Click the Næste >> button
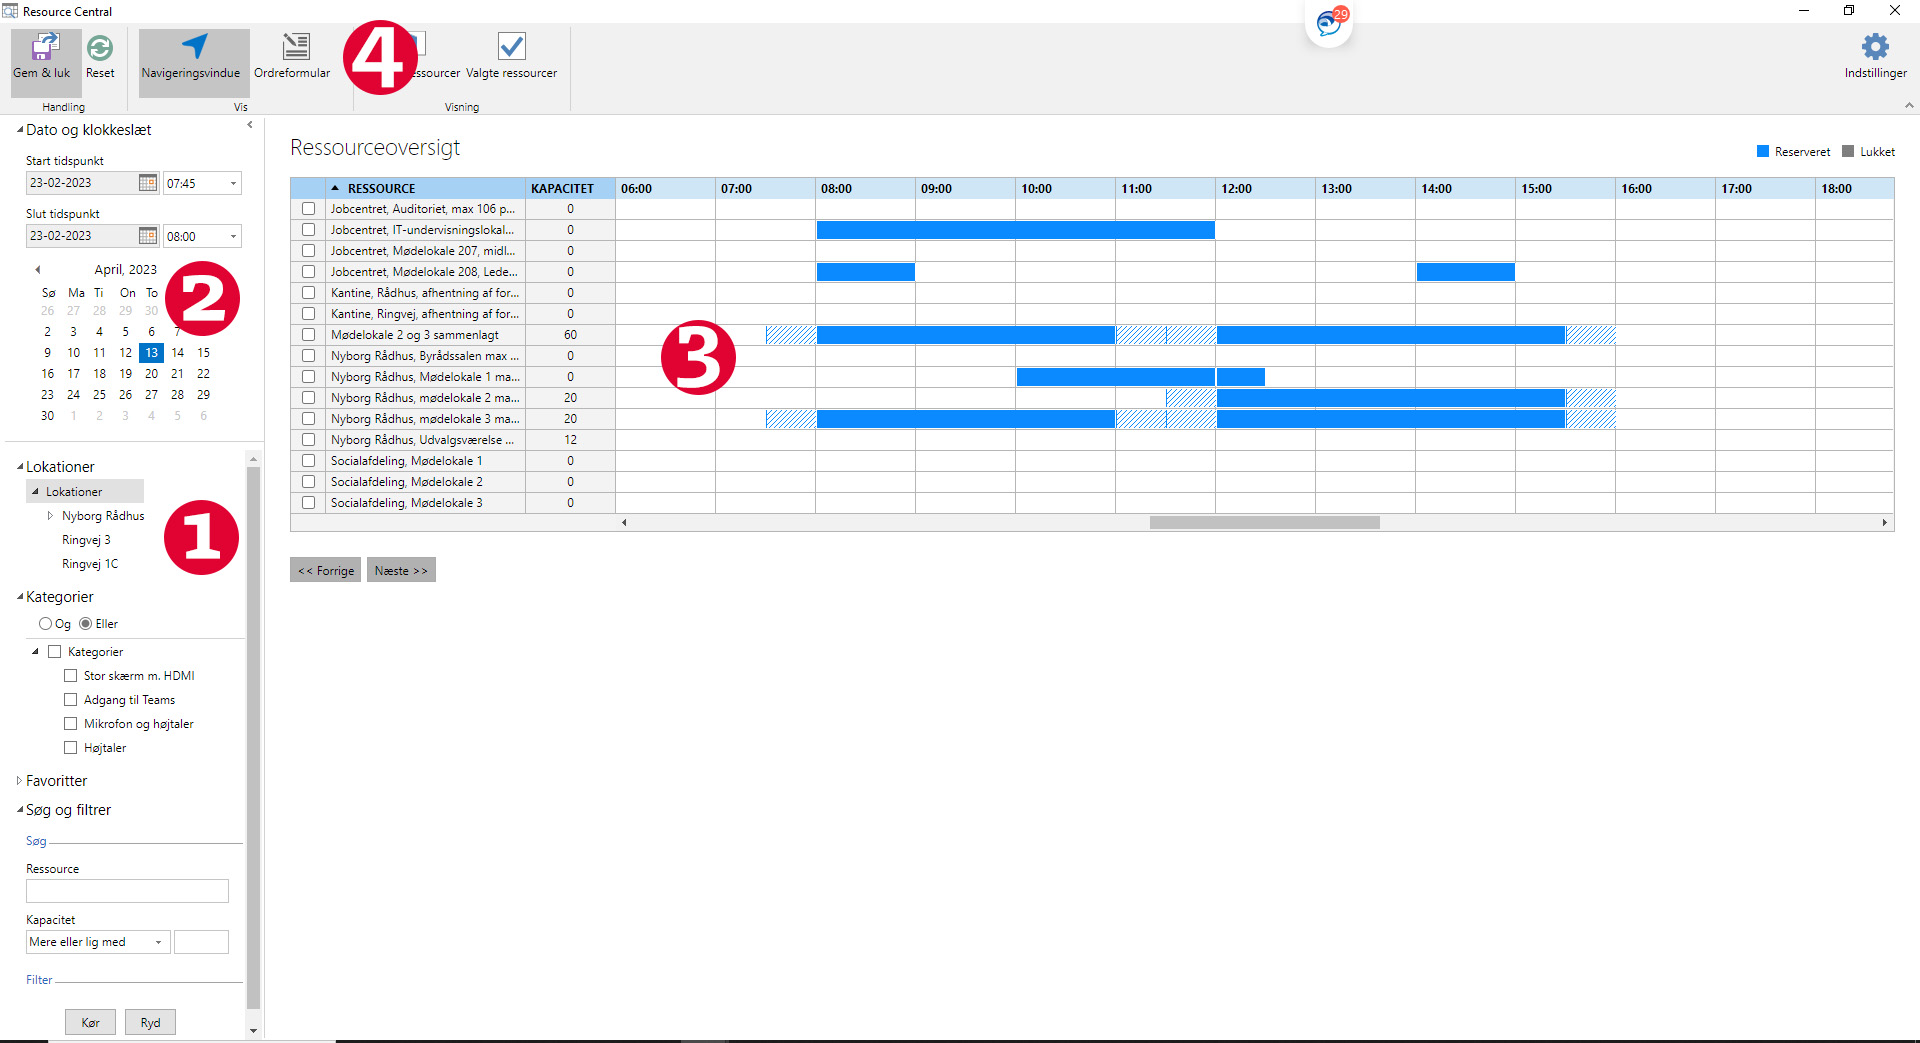 (x=401, y=570)
